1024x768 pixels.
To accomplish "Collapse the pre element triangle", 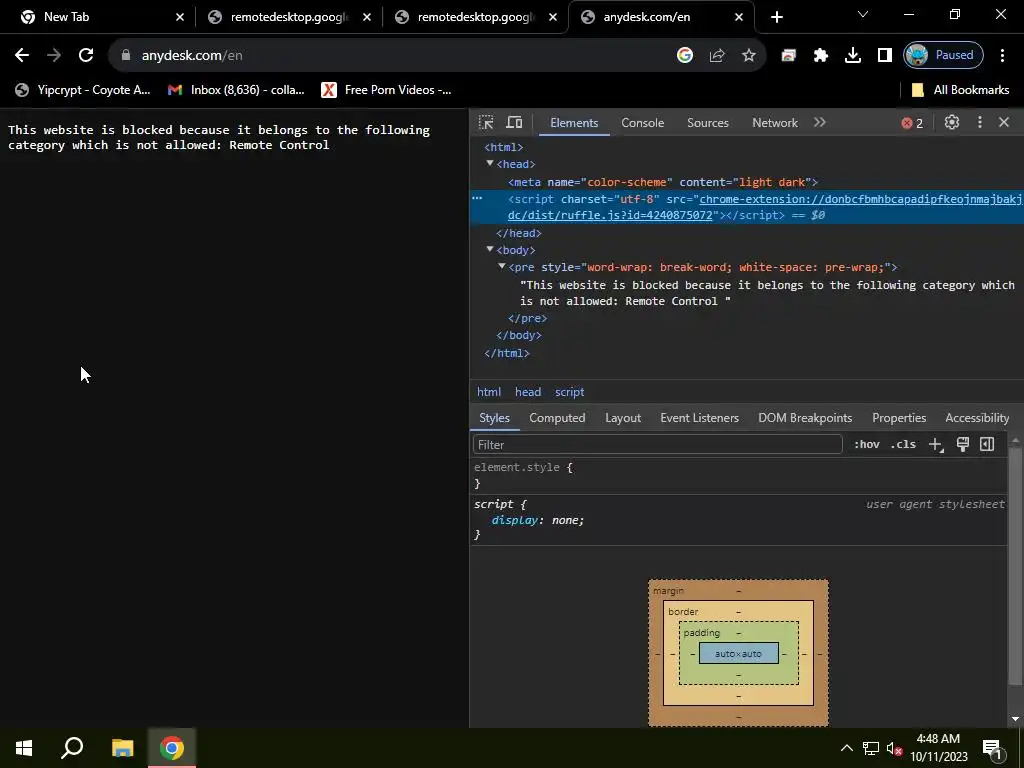I will click(502, 266).
